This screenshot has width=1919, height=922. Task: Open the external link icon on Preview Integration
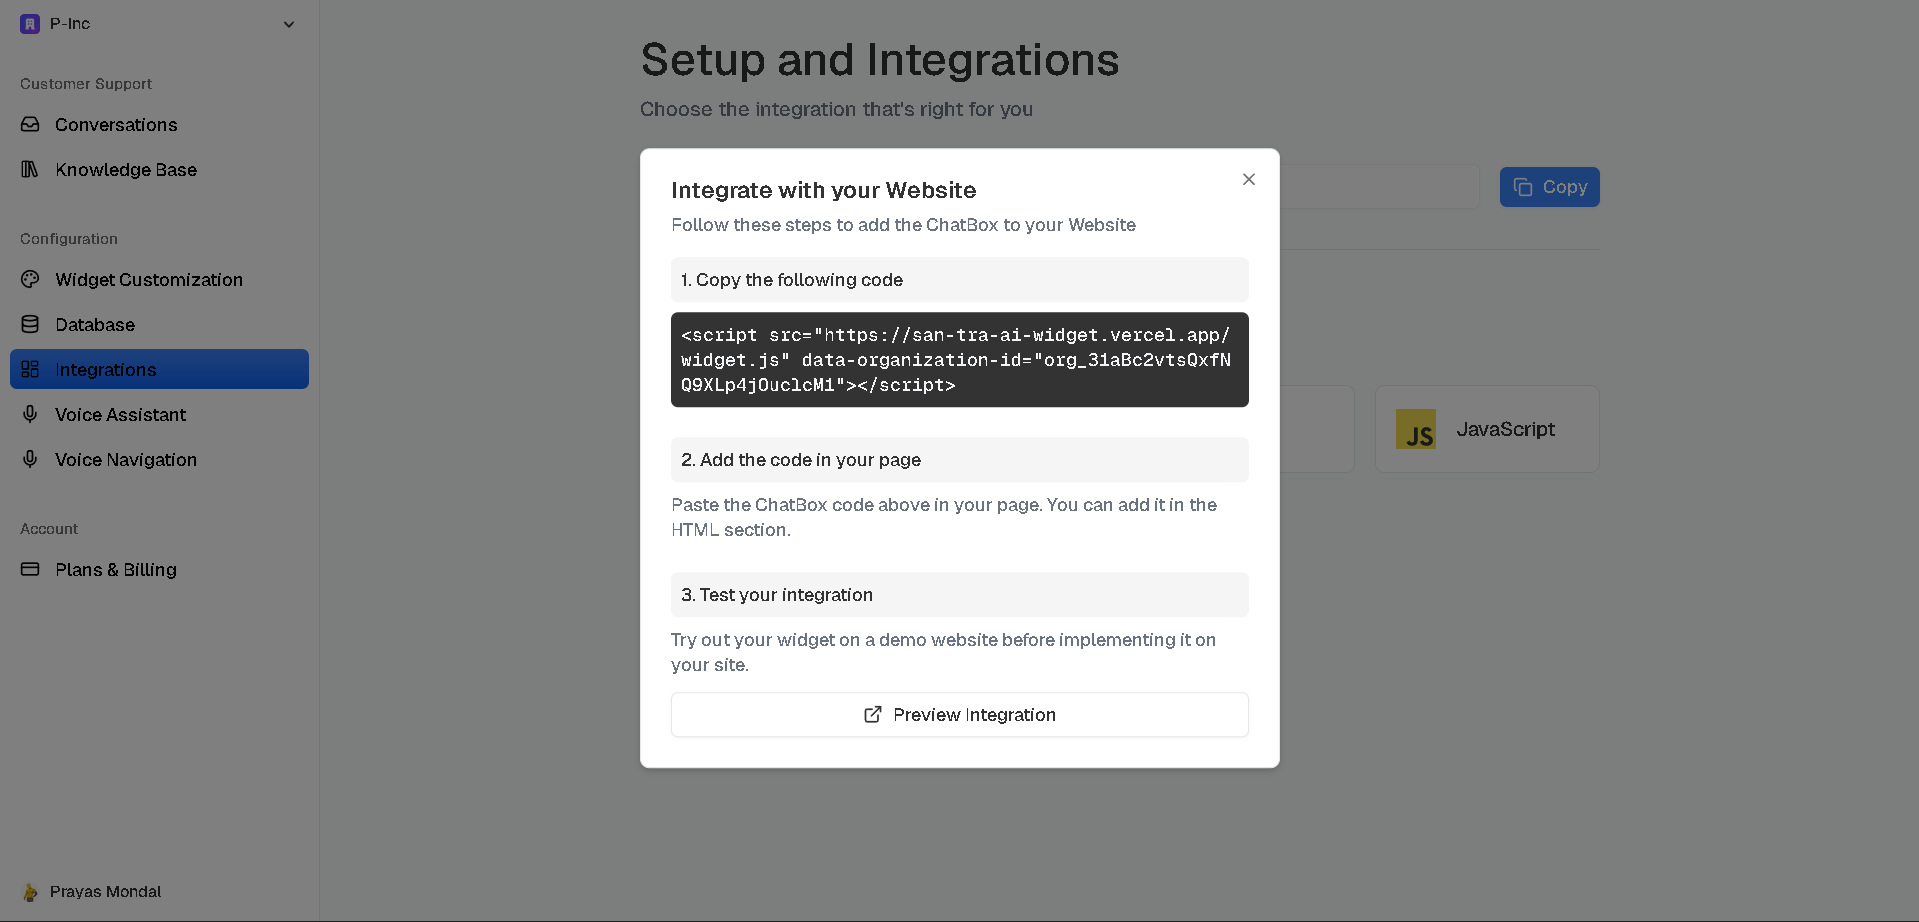871,714
